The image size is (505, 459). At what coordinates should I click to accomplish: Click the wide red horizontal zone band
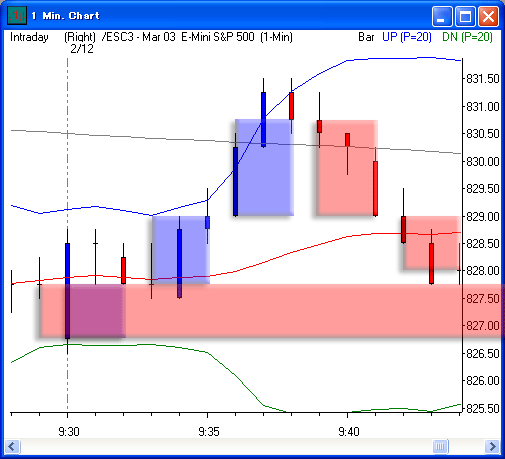tap(270, 311)
